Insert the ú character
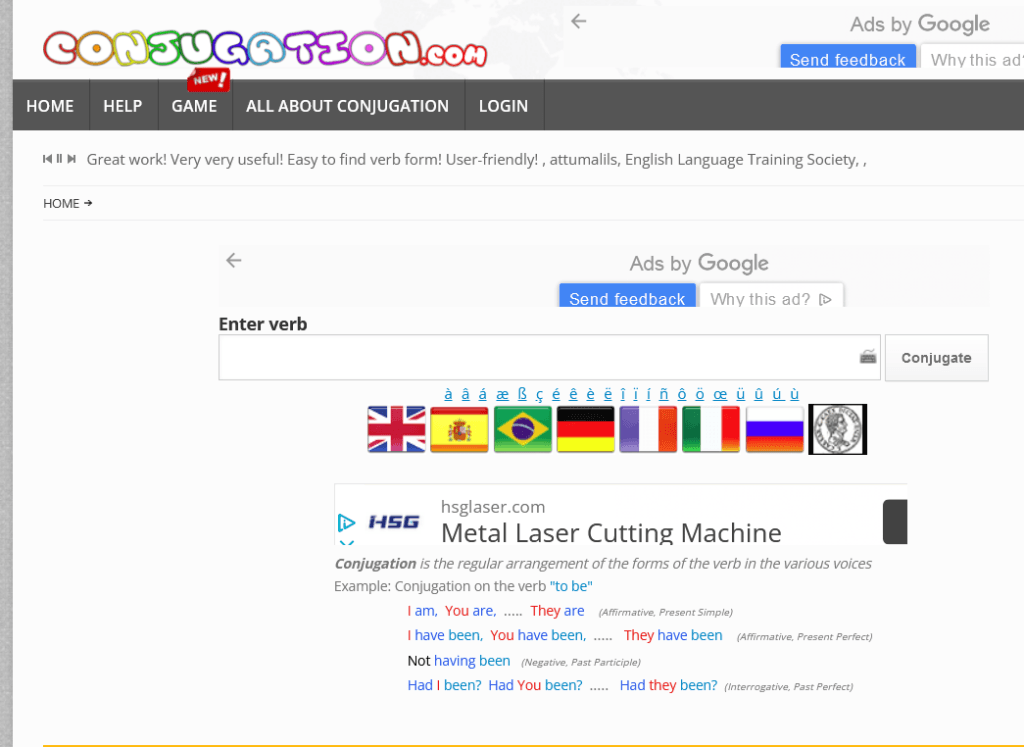The image size is (1024, 747). pyautogui.click(x=776, y=394)
